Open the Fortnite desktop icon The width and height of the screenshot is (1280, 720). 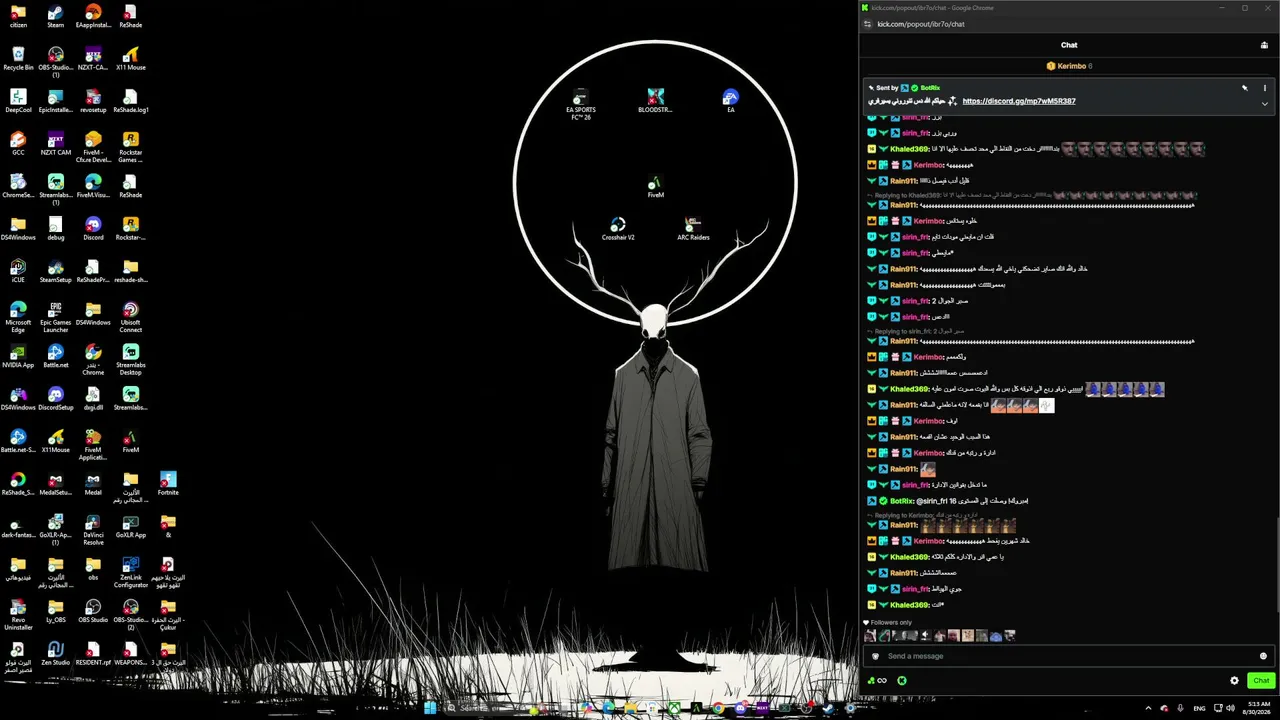(168, 484)
